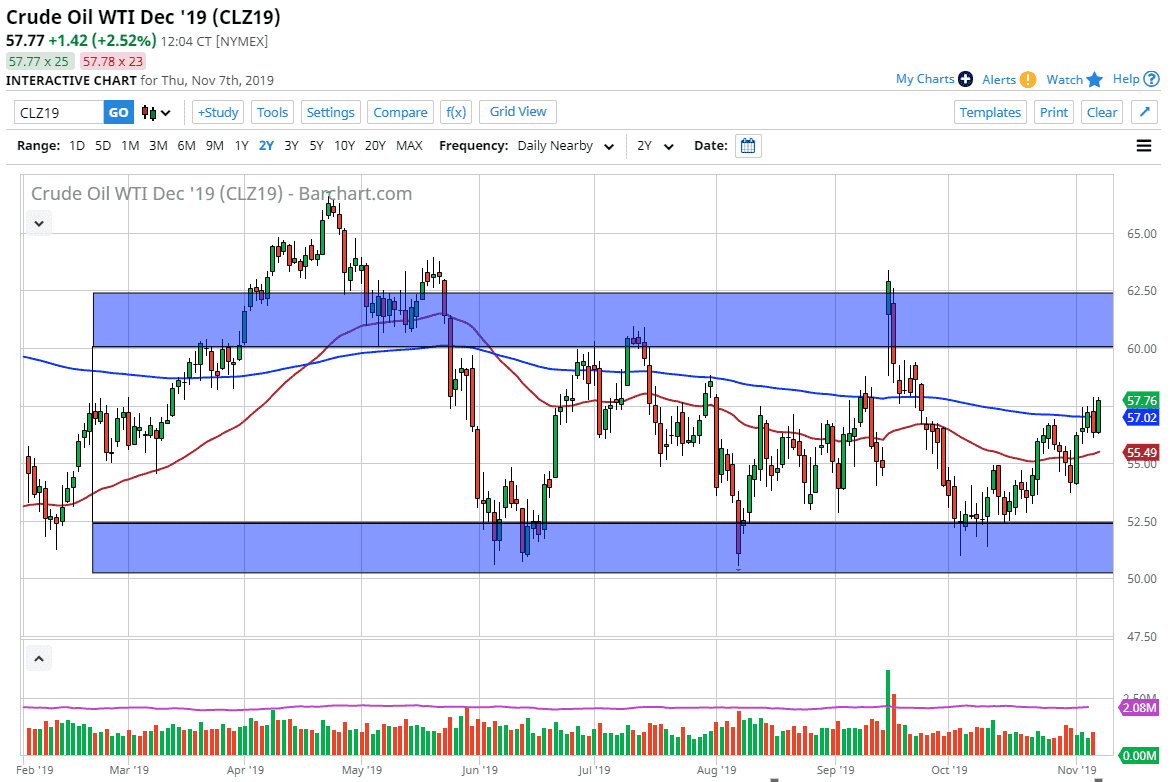Toggle watchlist with the Watch star
The height and width of the screenshot is (782, 1176).
pos(1093,79)
